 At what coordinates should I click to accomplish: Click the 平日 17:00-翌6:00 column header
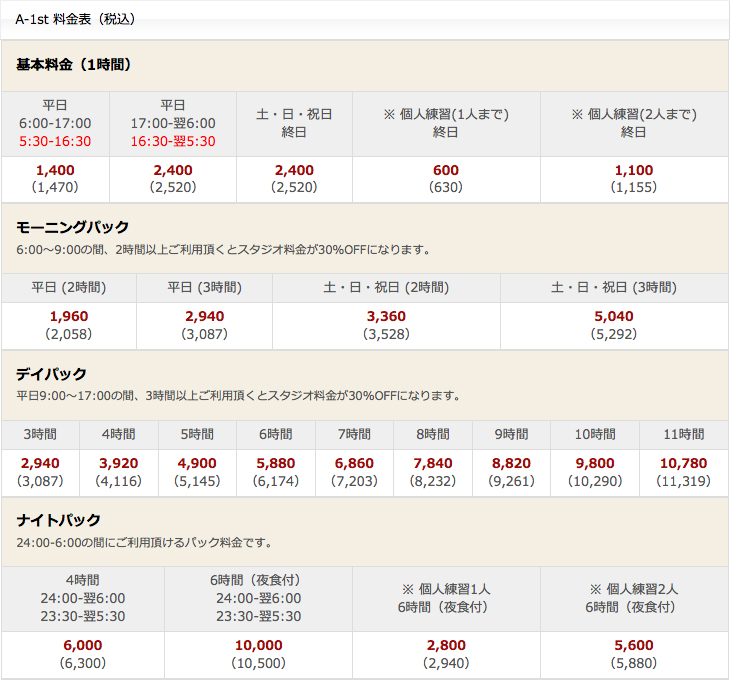coord(173,123)
